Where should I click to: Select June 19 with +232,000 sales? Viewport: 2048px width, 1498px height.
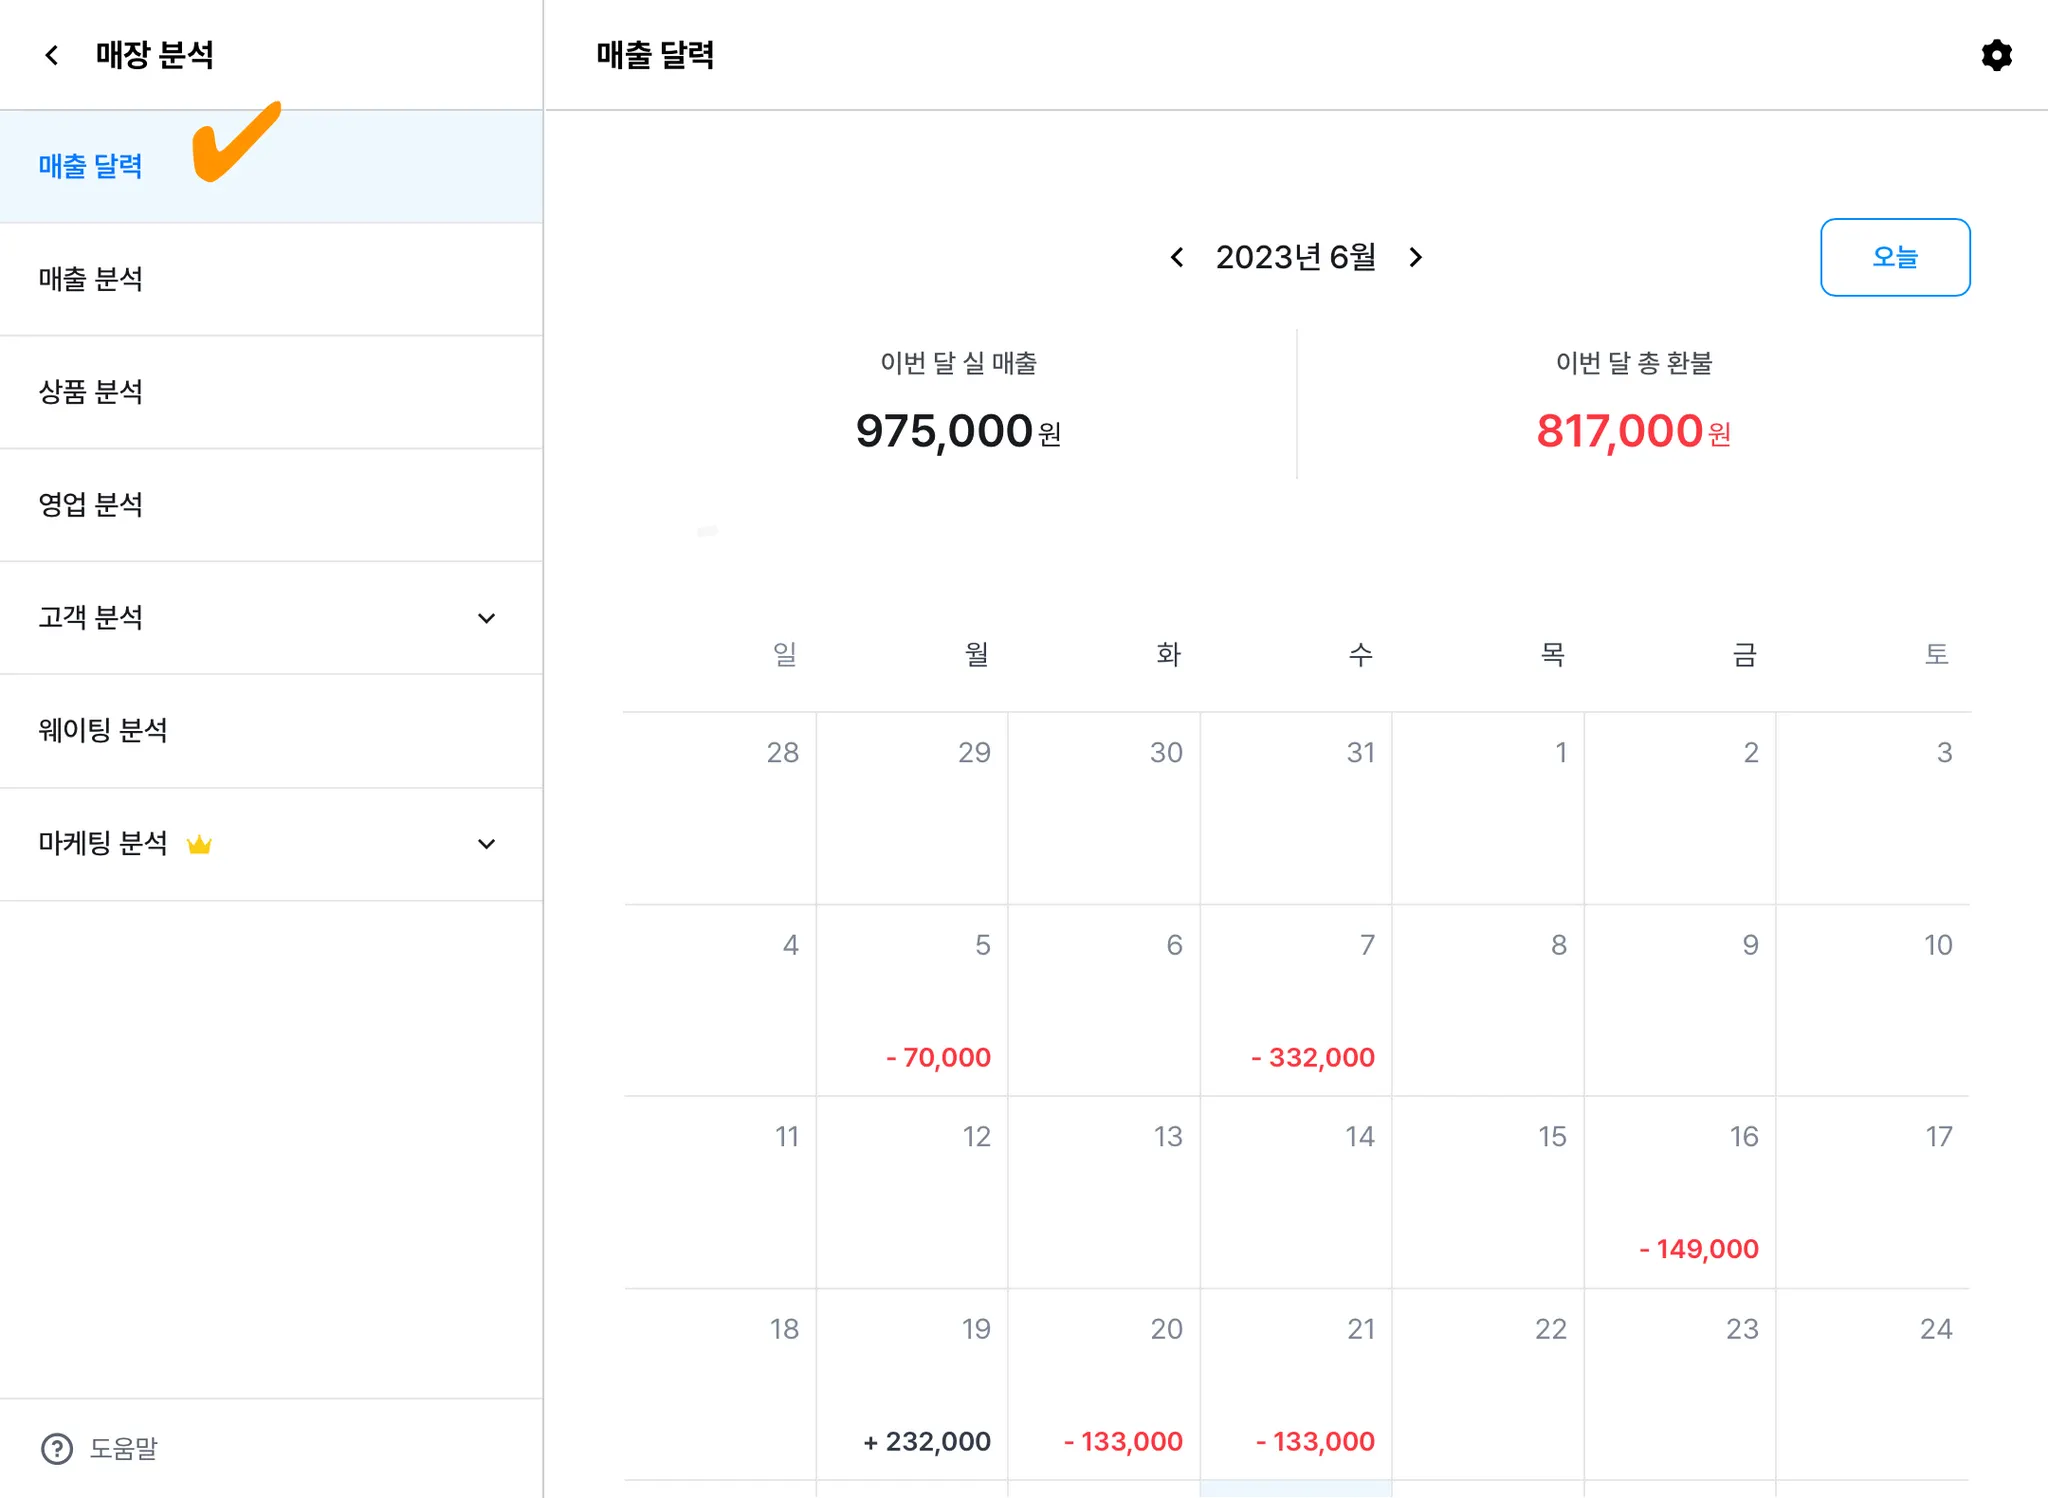912,1385
